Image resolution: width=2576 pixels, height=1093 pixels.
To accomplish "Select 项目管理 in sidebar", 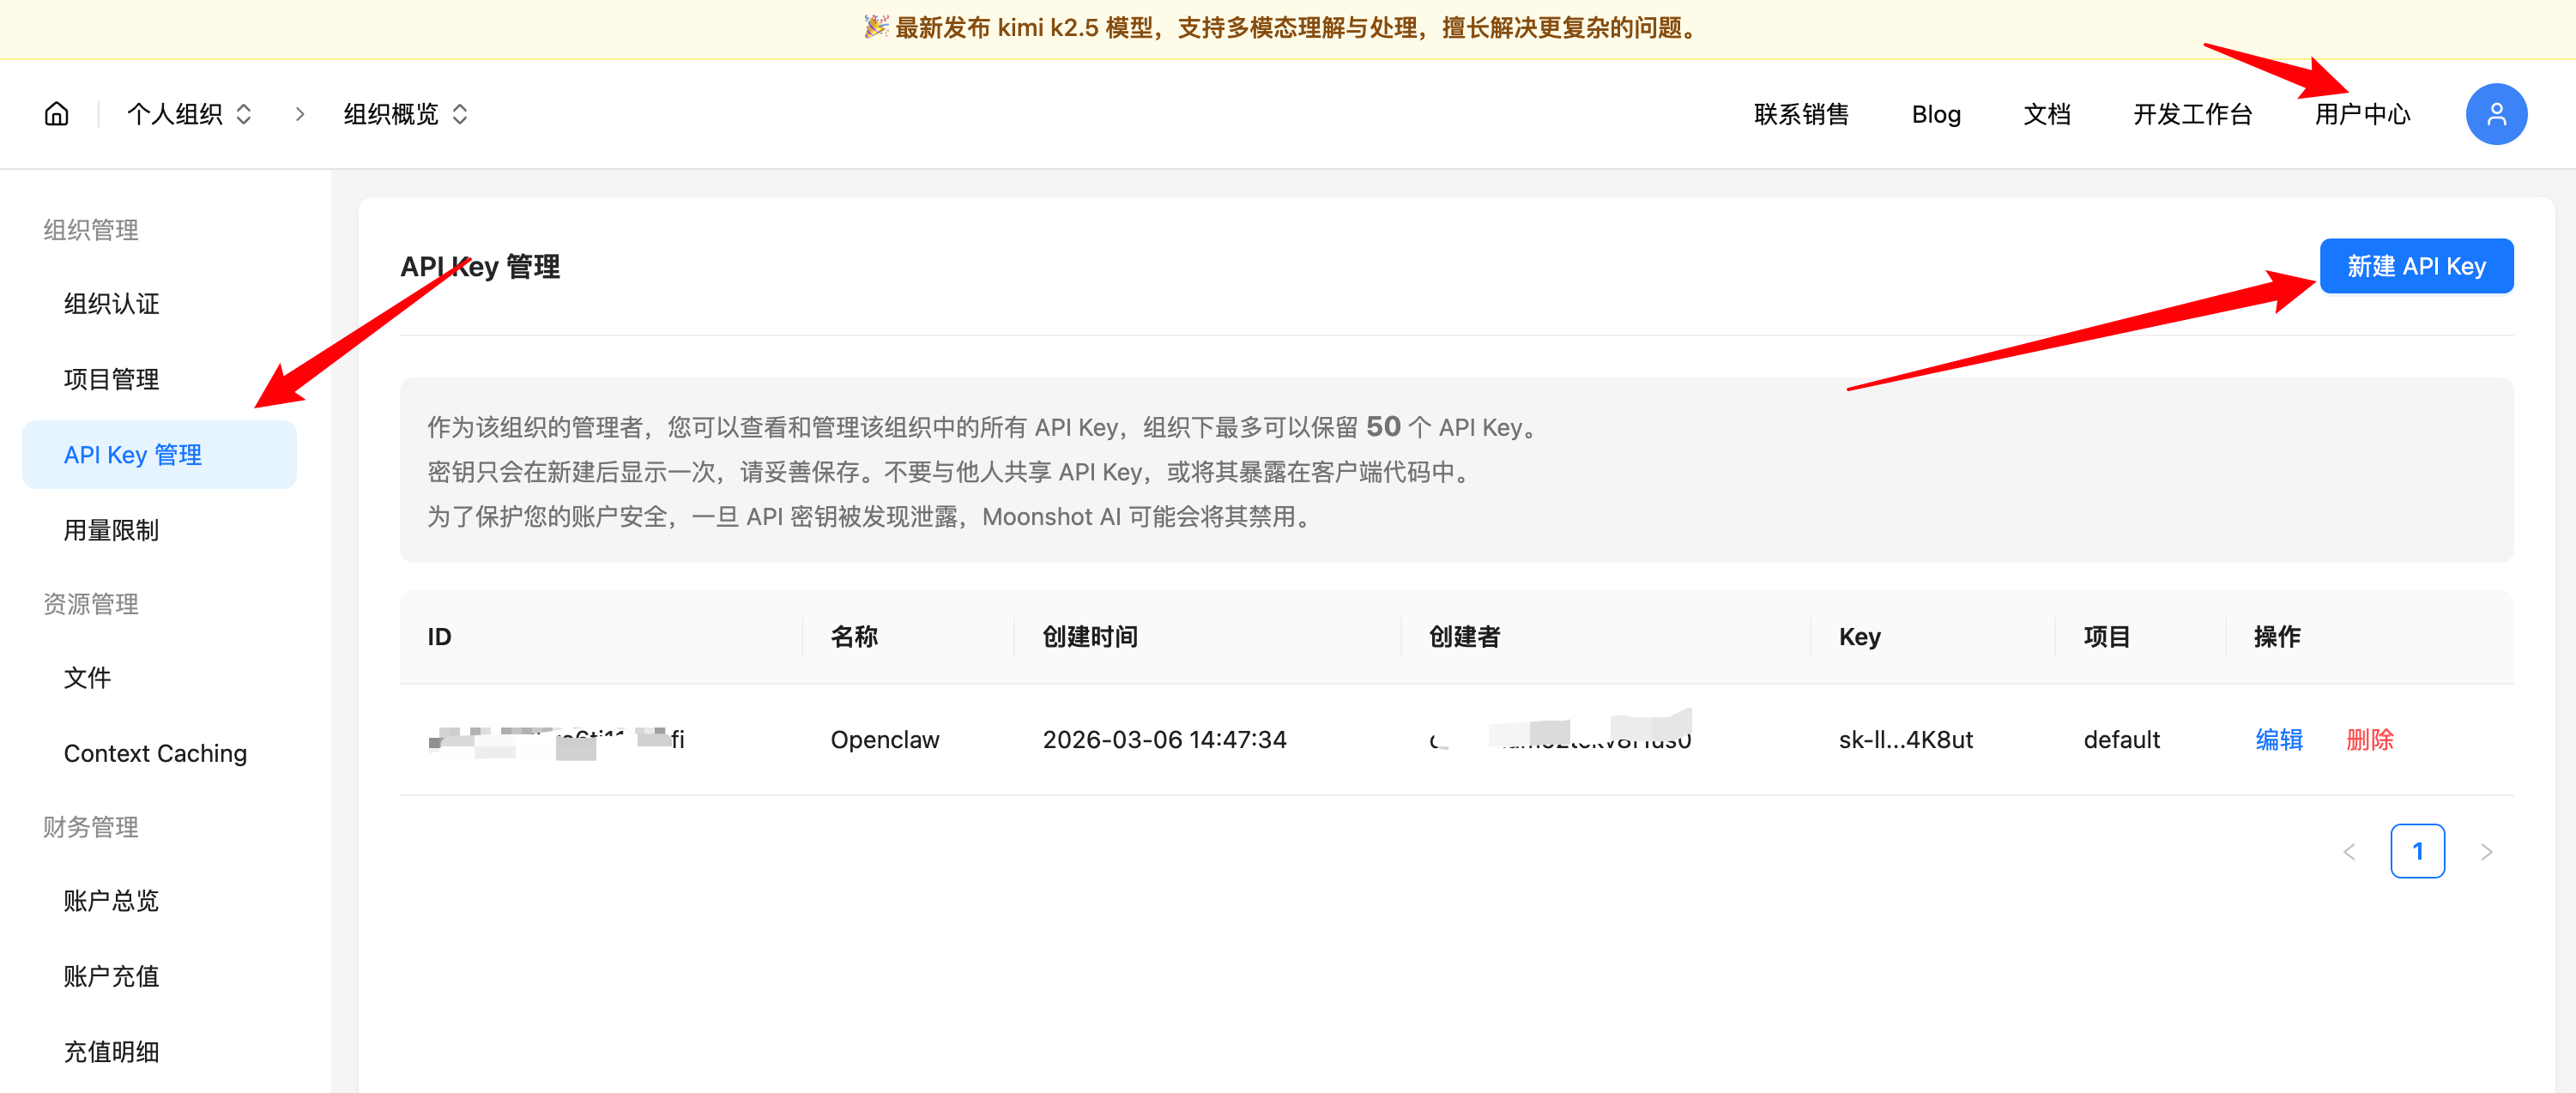I will pyautogui.click(x=112, y=379).
